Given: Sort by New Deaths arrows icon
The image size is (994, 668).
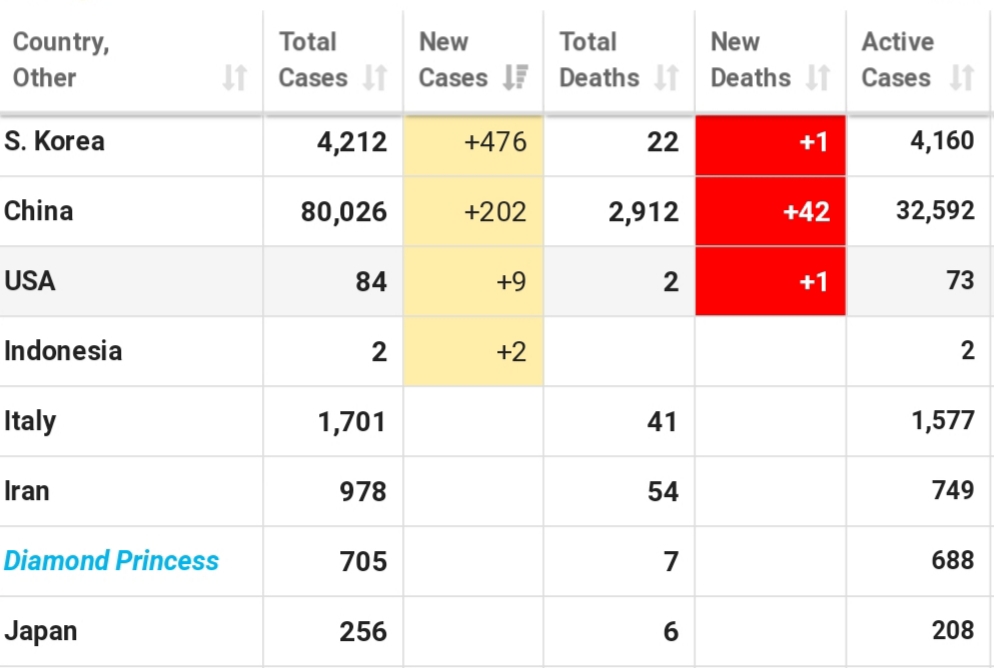Looking at the screenshot, I should pyautogui.click(x=818, y=78).
